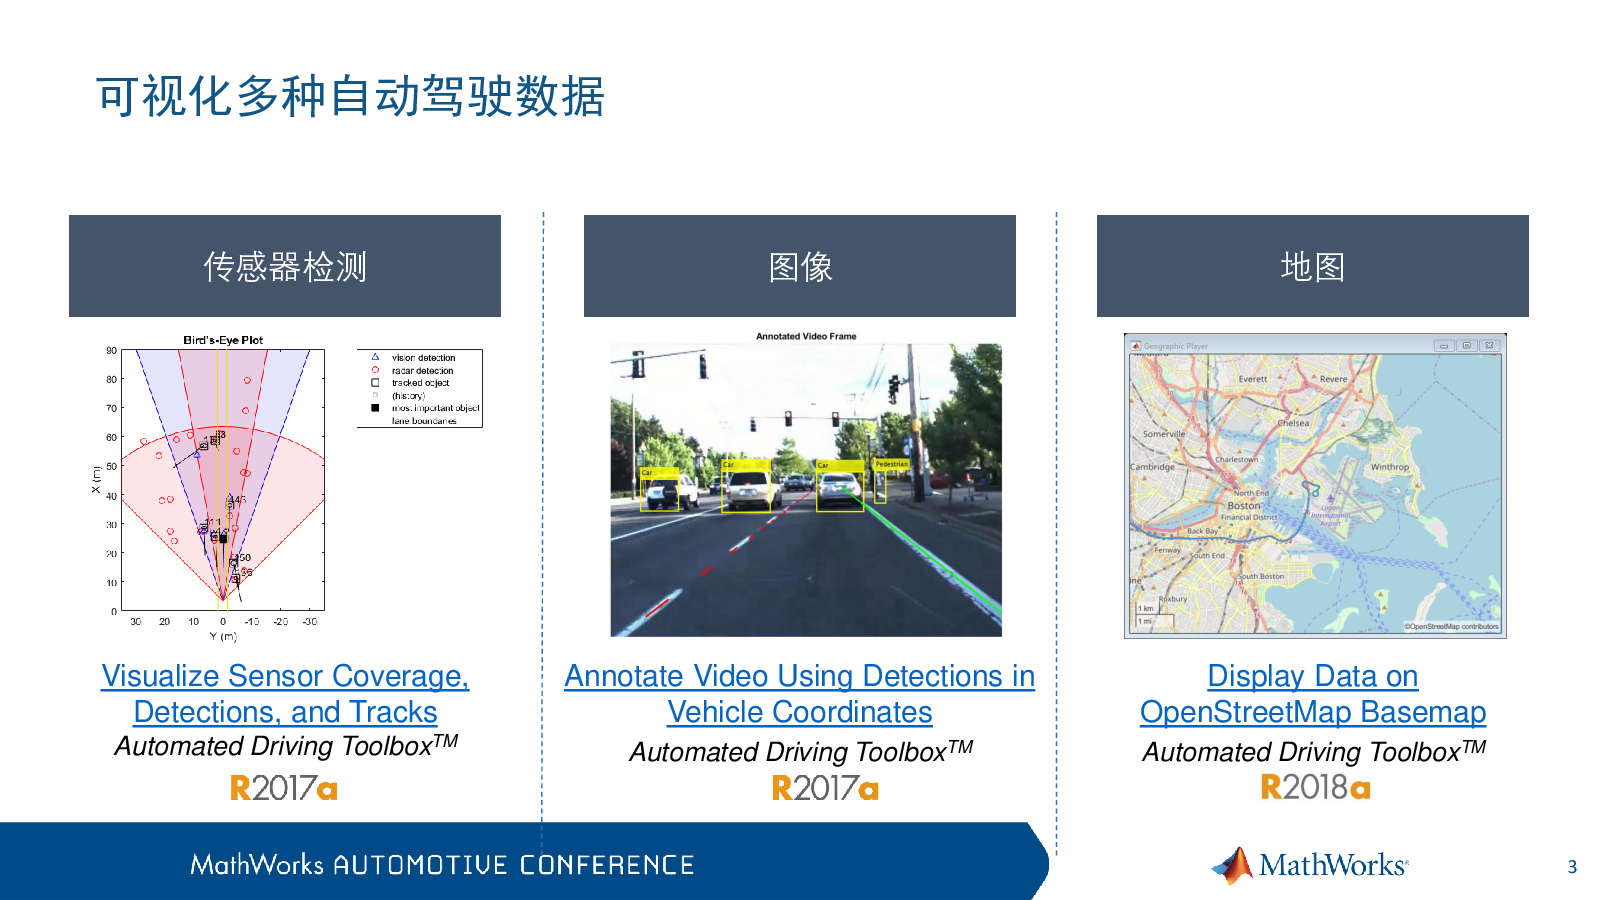
Task: Click the MathWorks logo icon
Action: click(1232, 866)
